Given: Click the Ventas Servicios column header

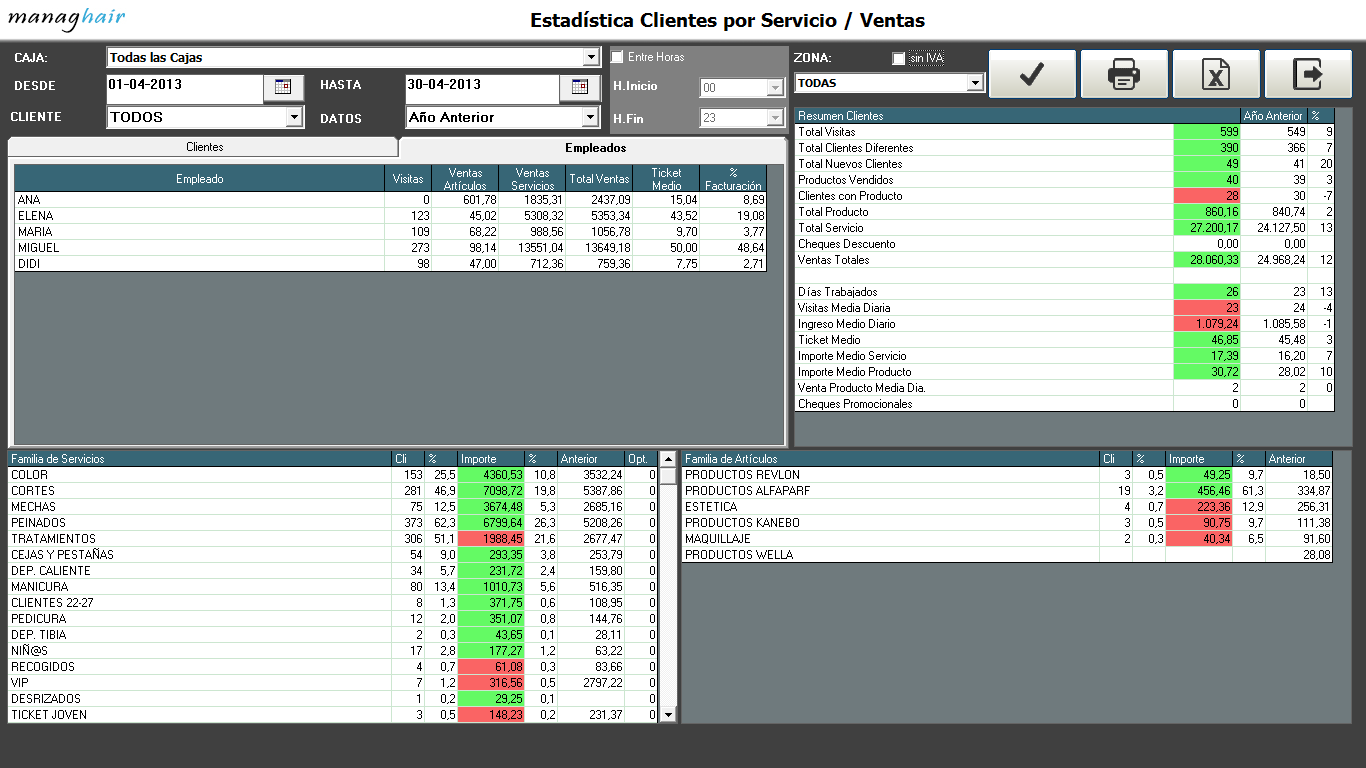Looking at the screenshot, I should click(533, 179).
